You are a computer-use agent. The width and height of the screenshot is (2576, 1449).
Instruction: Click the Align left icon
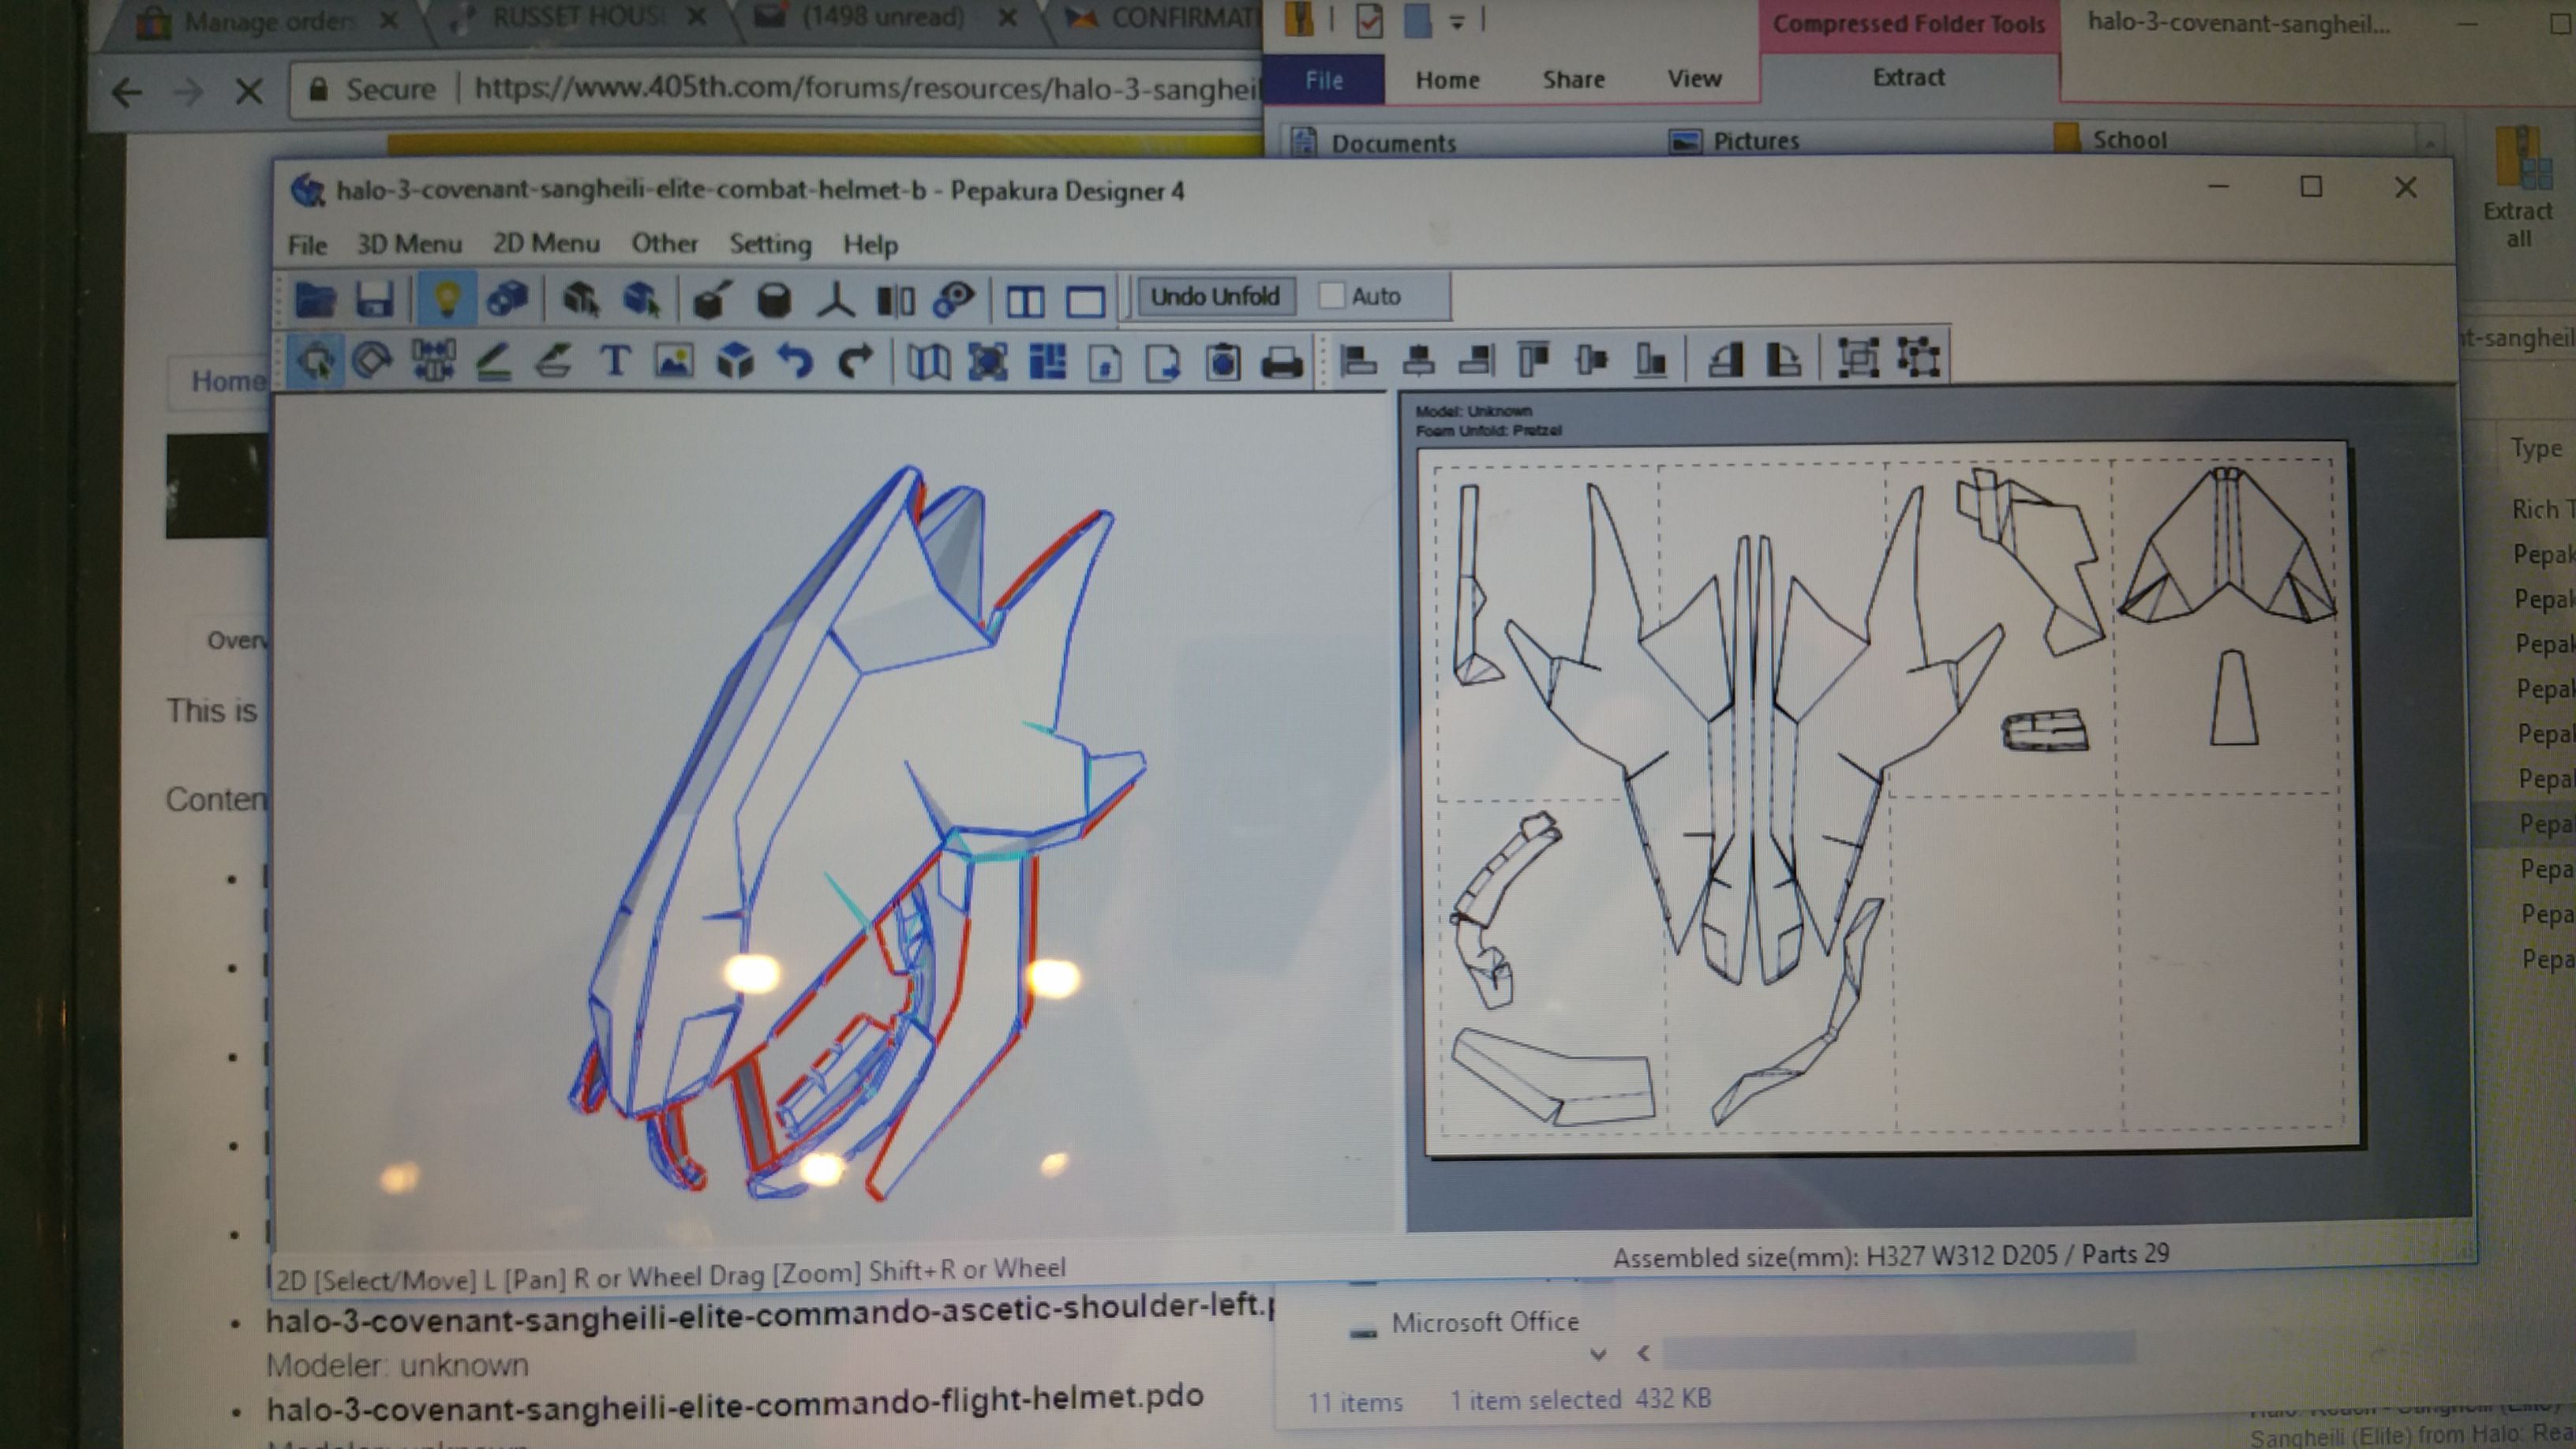click(x=1358, y=360)
